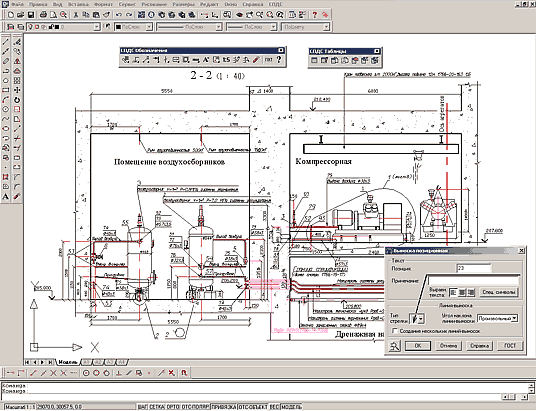The width and height of the screenshot is (536, 411).
Task: Open the color ПоСлою selector
Action: 133,27
